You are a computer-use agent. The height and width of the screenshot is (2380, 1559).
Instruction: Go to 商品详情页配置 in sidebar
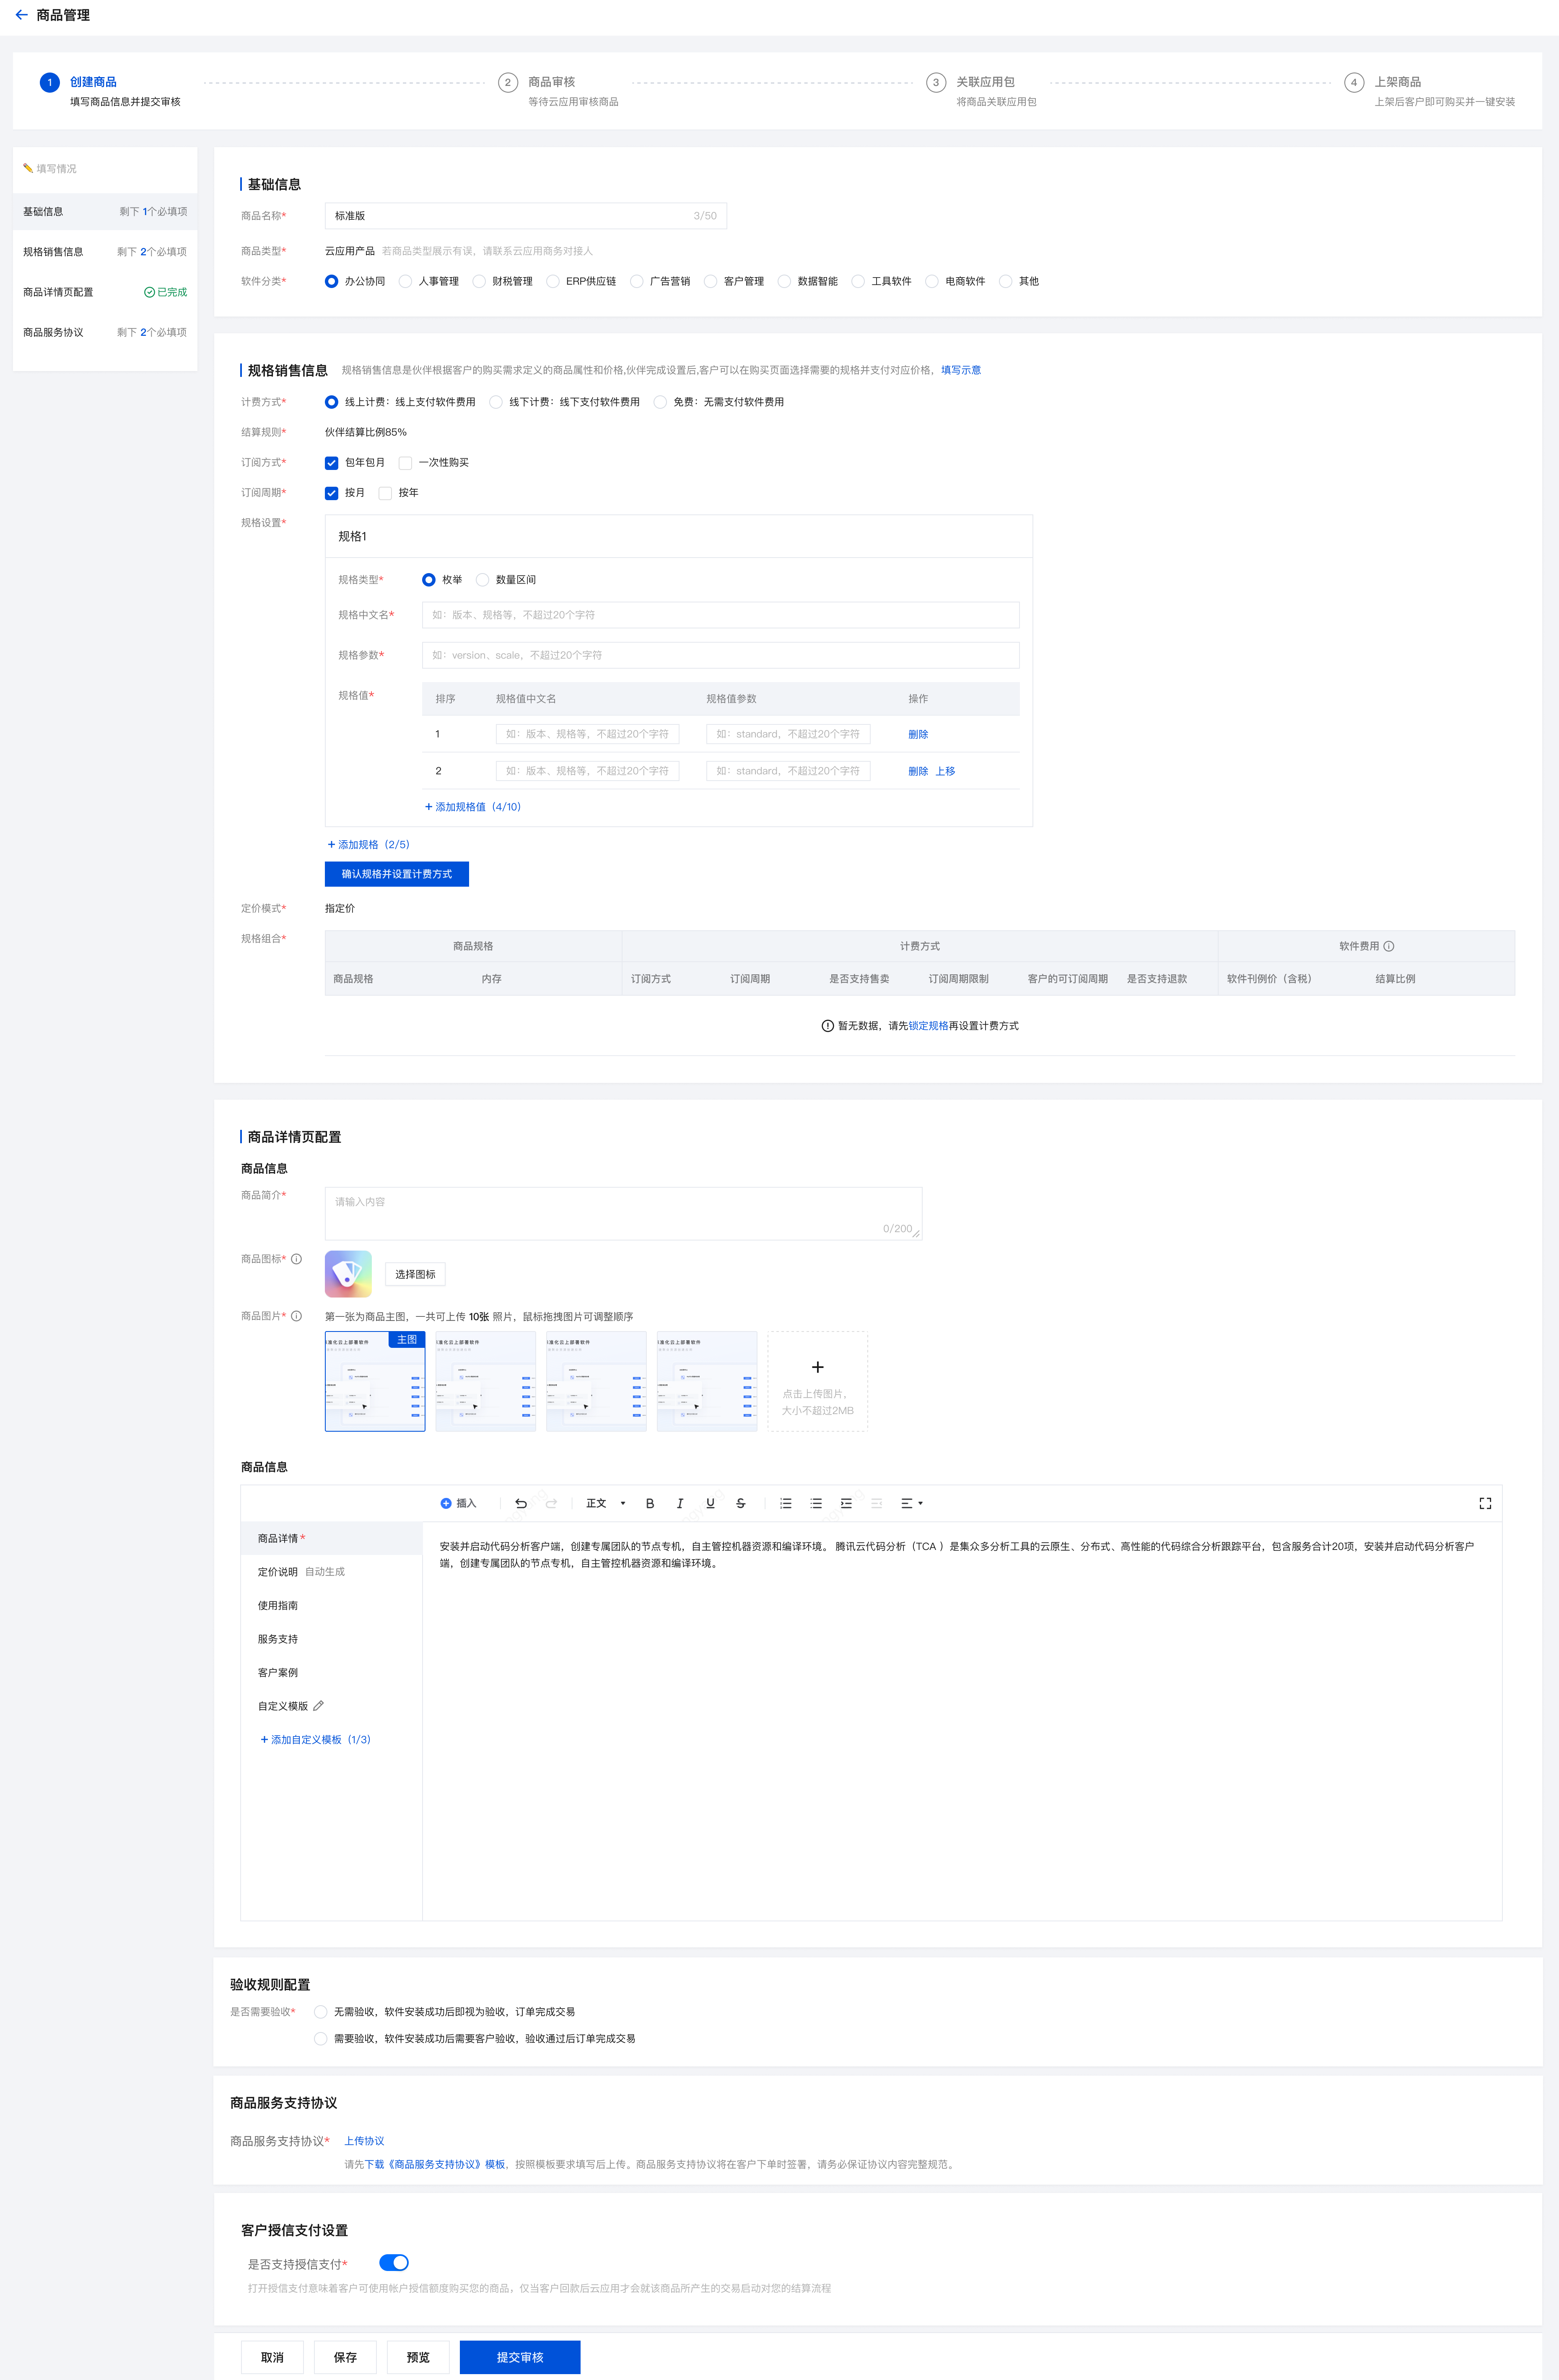105,292
